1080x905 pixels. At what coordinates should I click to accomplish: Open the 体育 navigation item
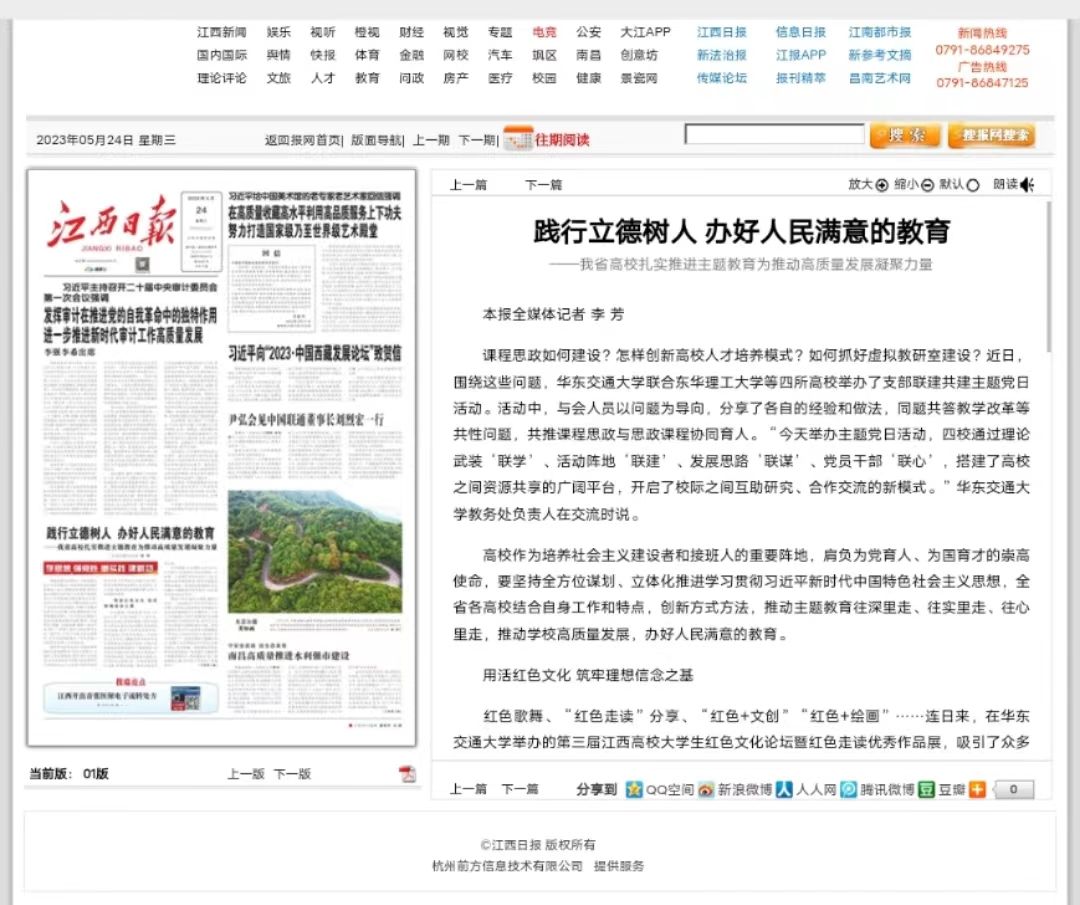tap(367, 55)
